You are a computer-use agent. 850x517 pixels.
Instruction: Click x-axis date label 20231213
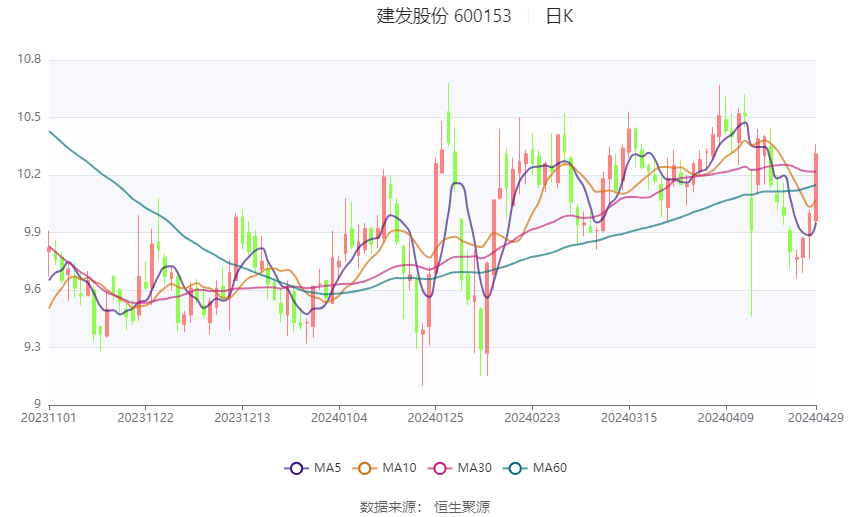tap(242, 418)
